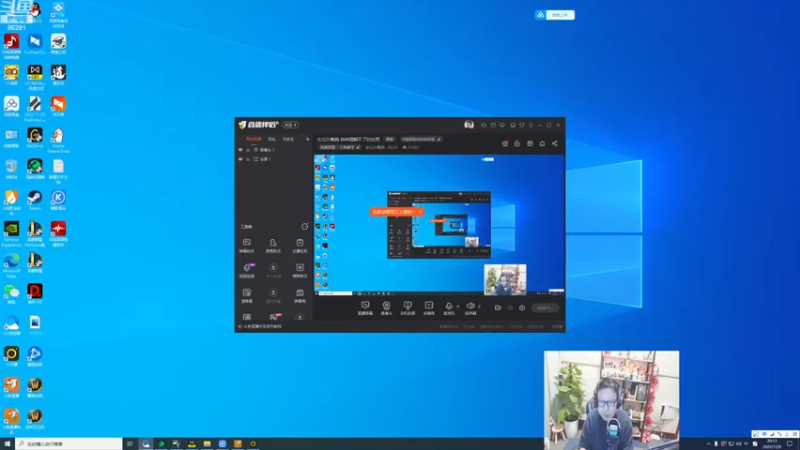Open the 弹幕助手 tool in toolbox

[x=246, y=245]
